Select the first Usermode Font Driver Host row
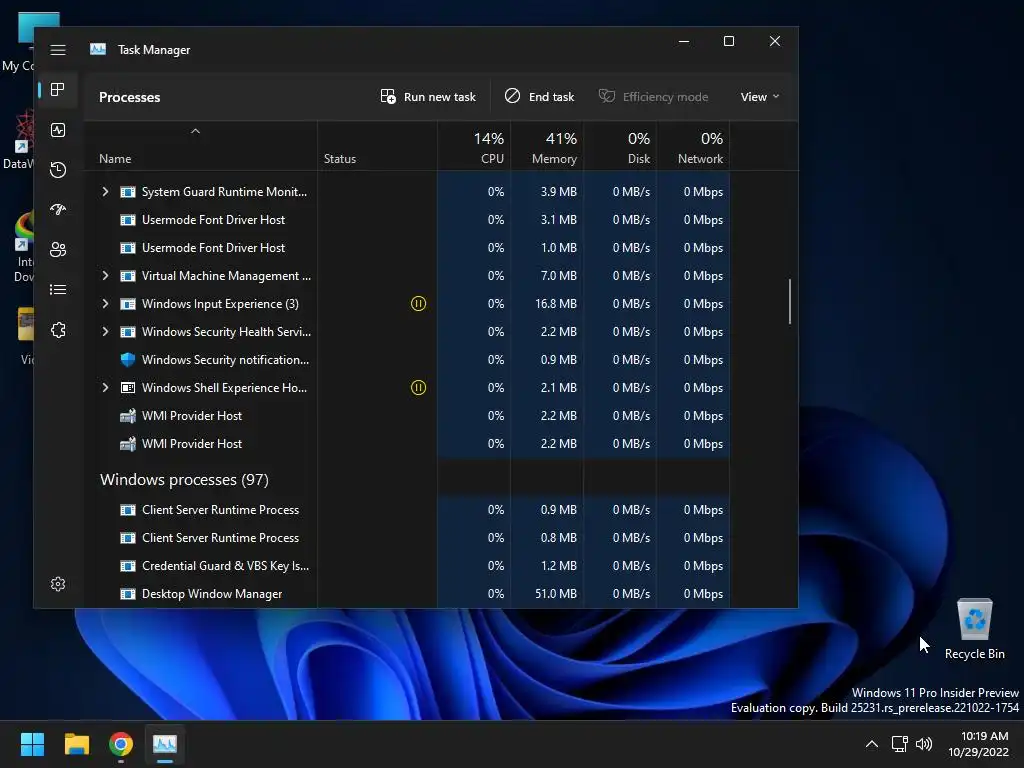This screenshot has width=1024, height=768. click(x=413, y=219)
